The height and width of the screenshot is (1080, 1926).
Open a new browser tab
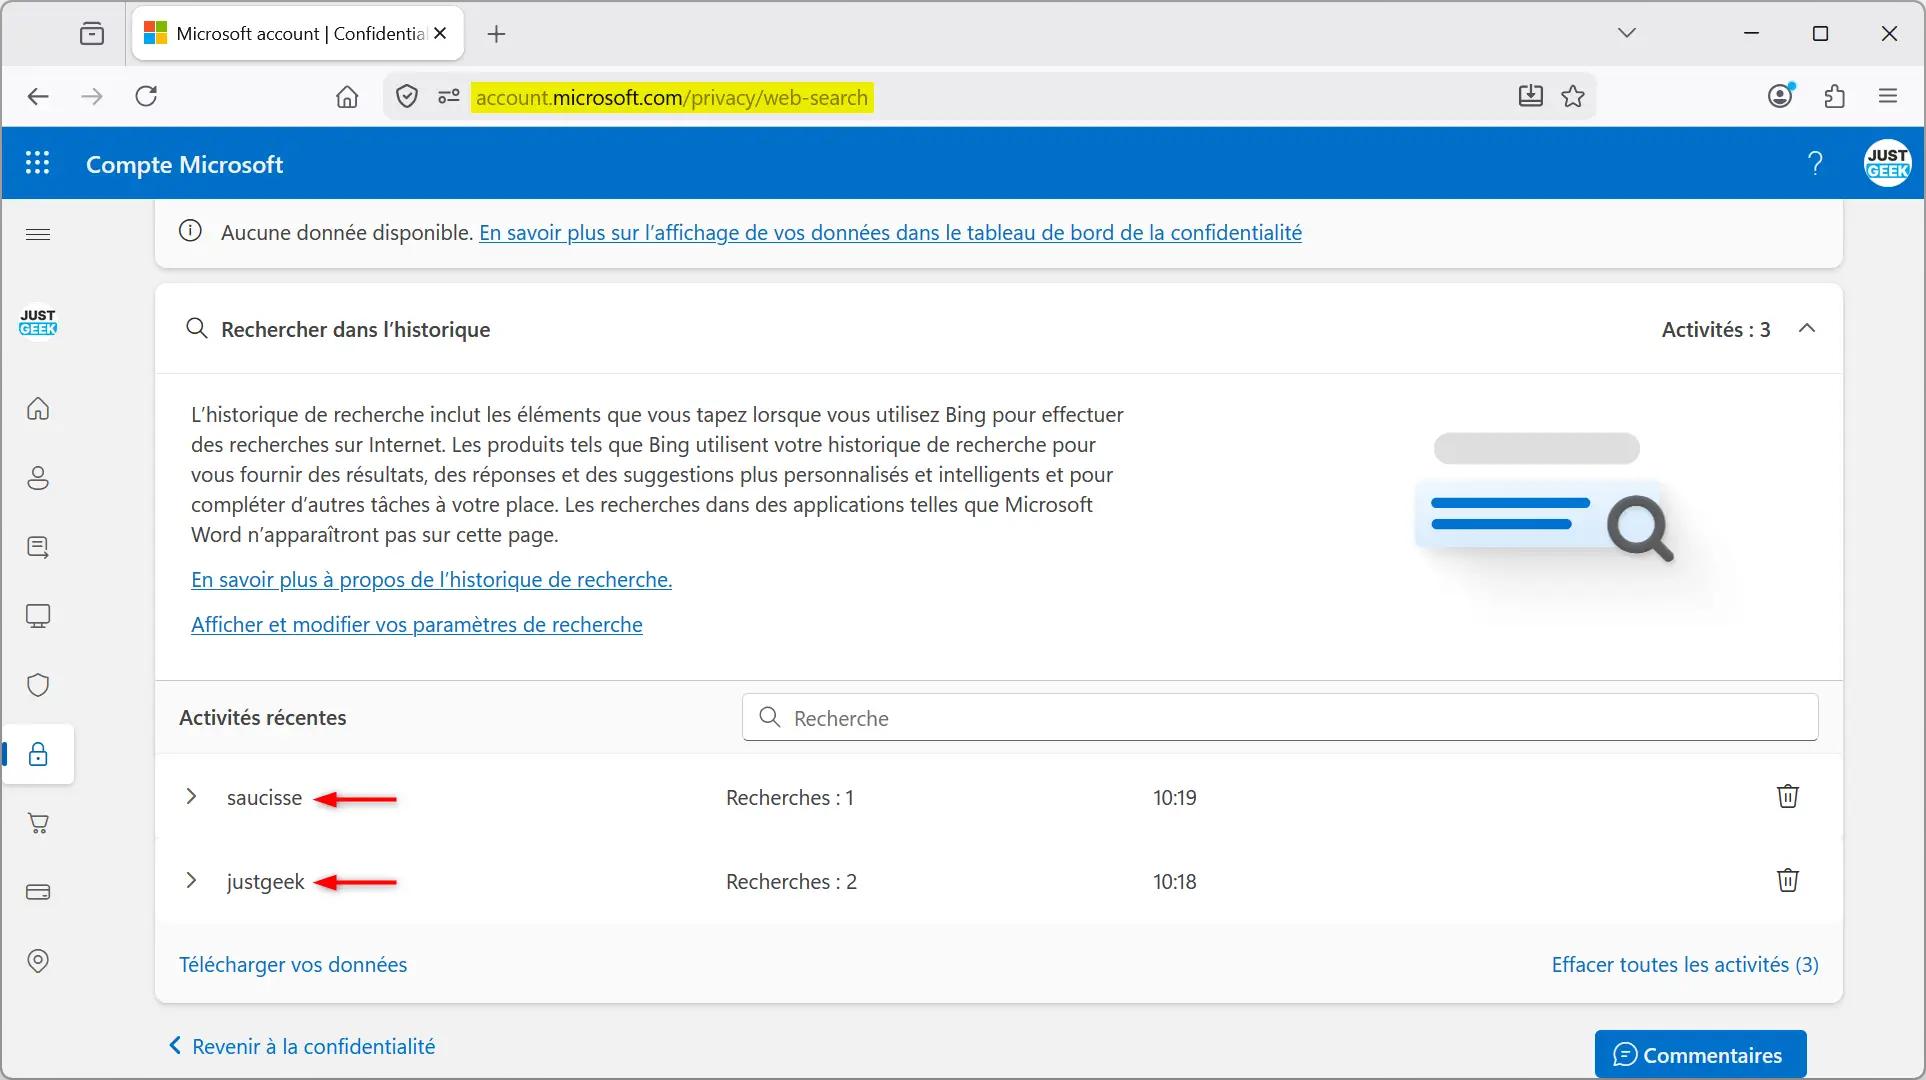click(x=496, y=34)
